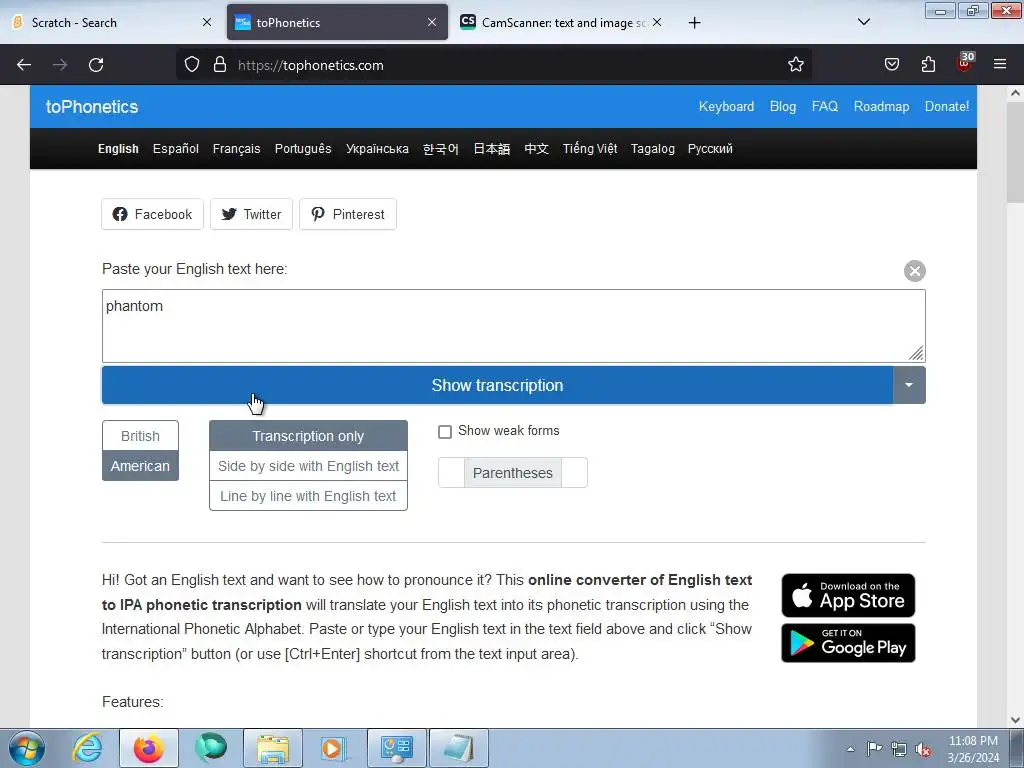Click the page scrollbar down arrow
Image resolution: width=1024 pixels, height=768 pixels.
1015,720
